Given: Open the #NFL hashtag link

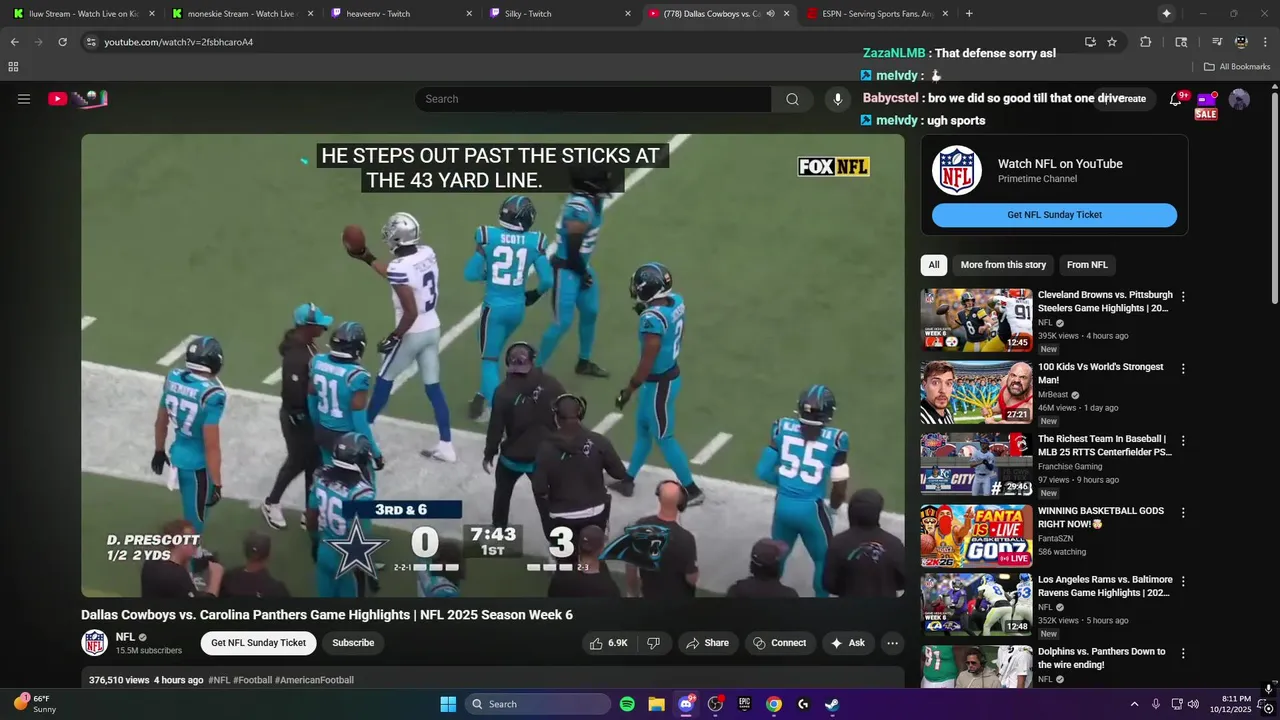Looking at the screenshot, I should pyautogui.click(x=219, y=680).
